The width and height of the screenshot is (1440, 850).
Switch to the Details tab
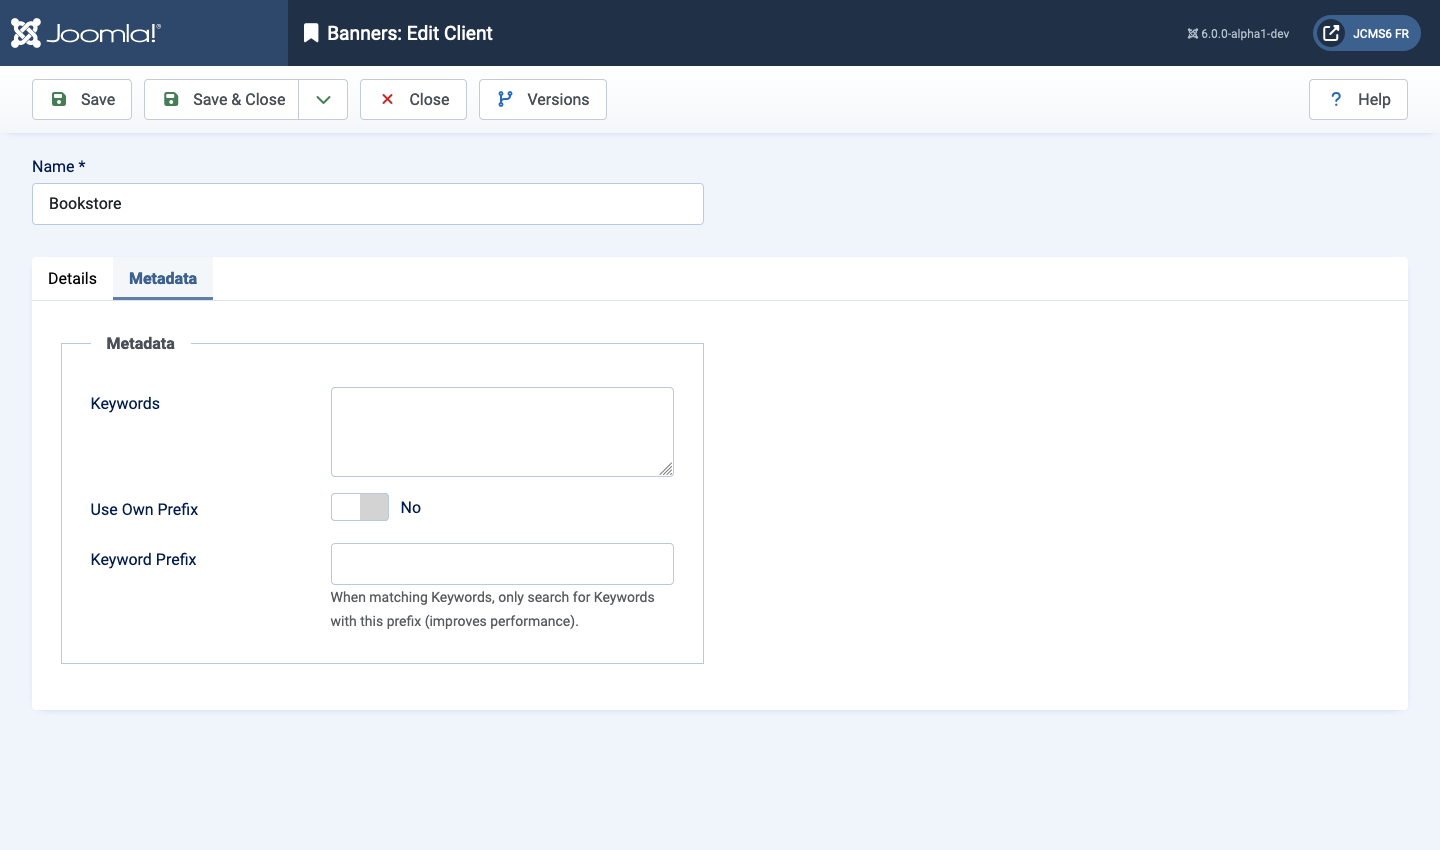[72, 278]
